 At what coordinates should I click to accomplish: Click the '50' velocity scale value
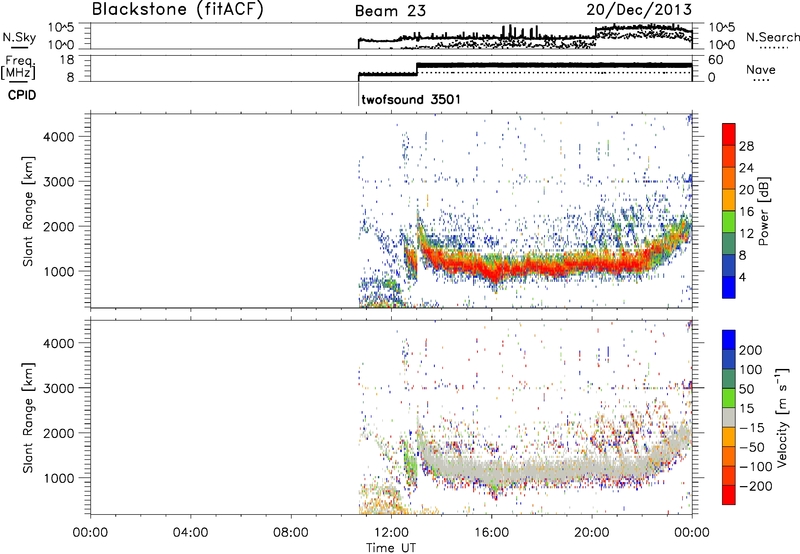(747, 389)
